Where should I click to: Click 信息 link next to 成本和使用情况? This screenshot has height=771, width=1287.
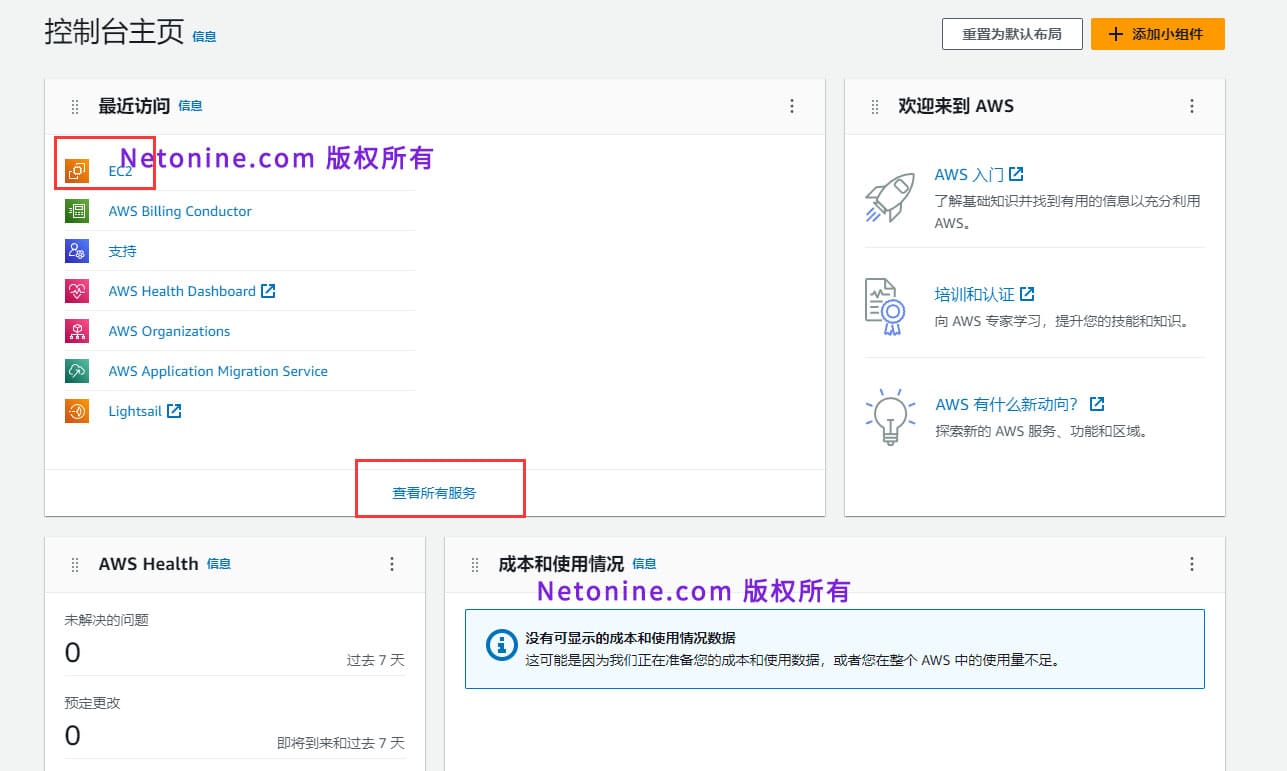point(644,564)
